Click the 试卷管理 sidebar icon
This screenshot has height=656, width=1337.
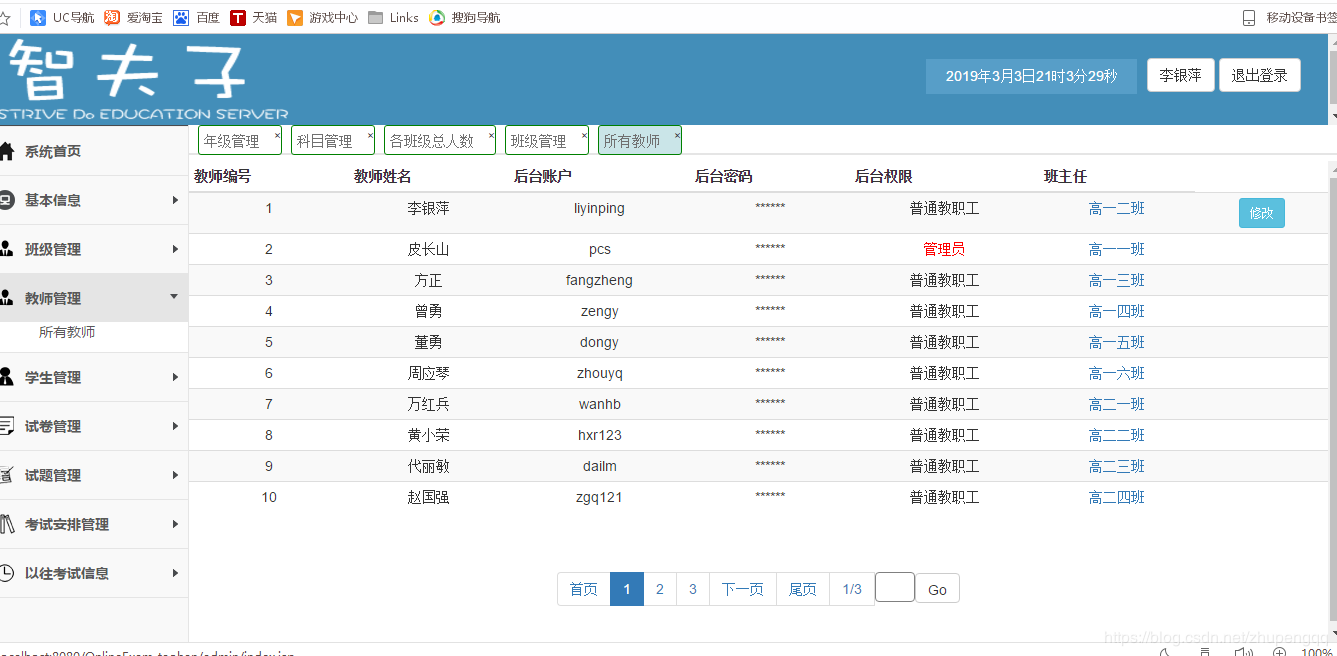pyautogui.click(x=6, y=426)
